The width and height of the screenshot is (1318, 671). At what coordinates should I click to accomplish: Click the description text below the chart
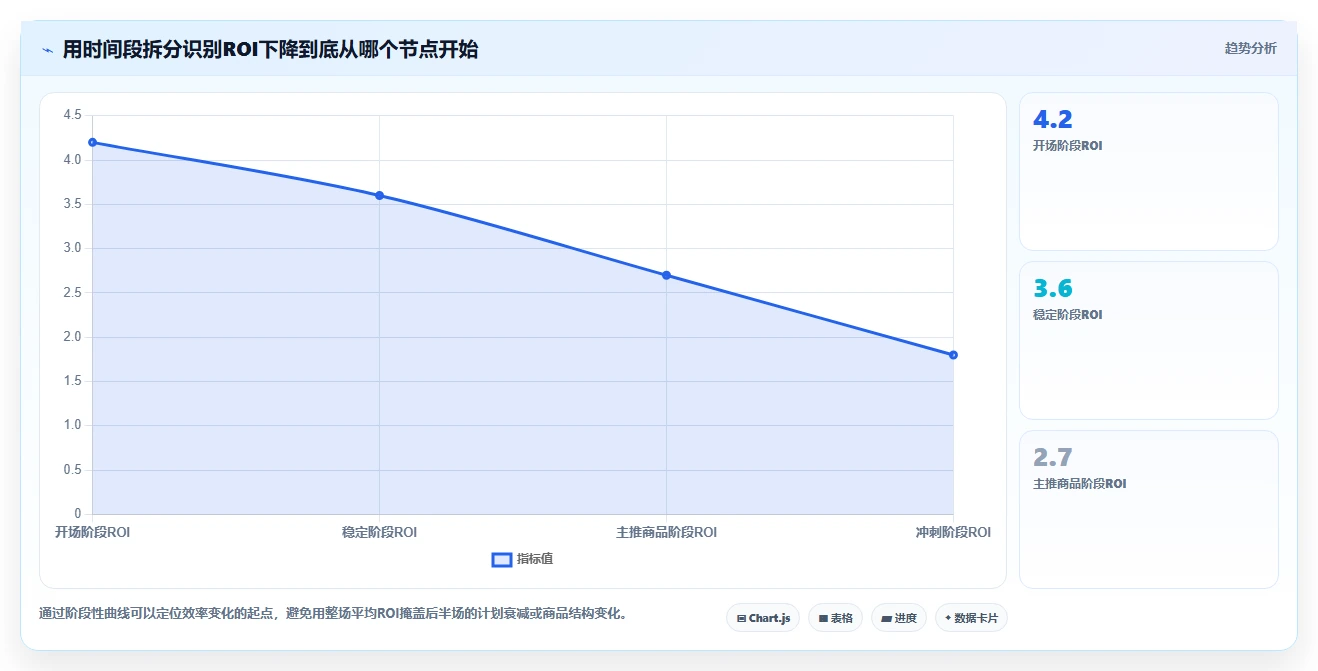pyautogui.click(x=335, y=614)
